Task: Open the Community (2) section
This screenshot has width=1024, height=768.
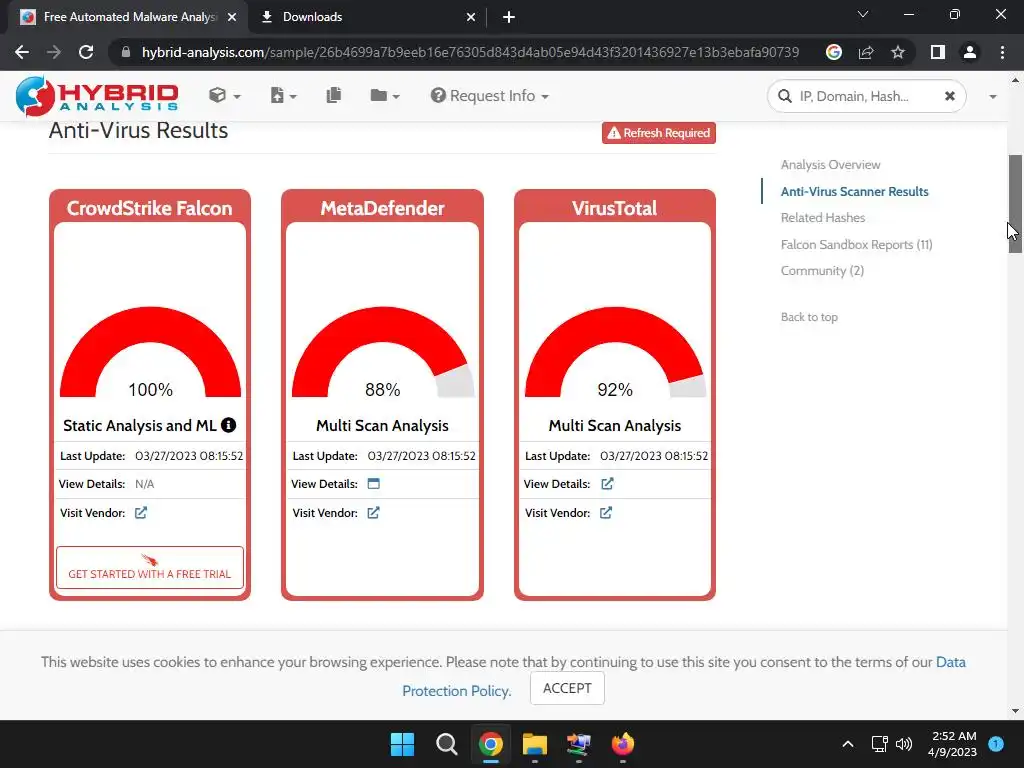Action: pos(822,270)
